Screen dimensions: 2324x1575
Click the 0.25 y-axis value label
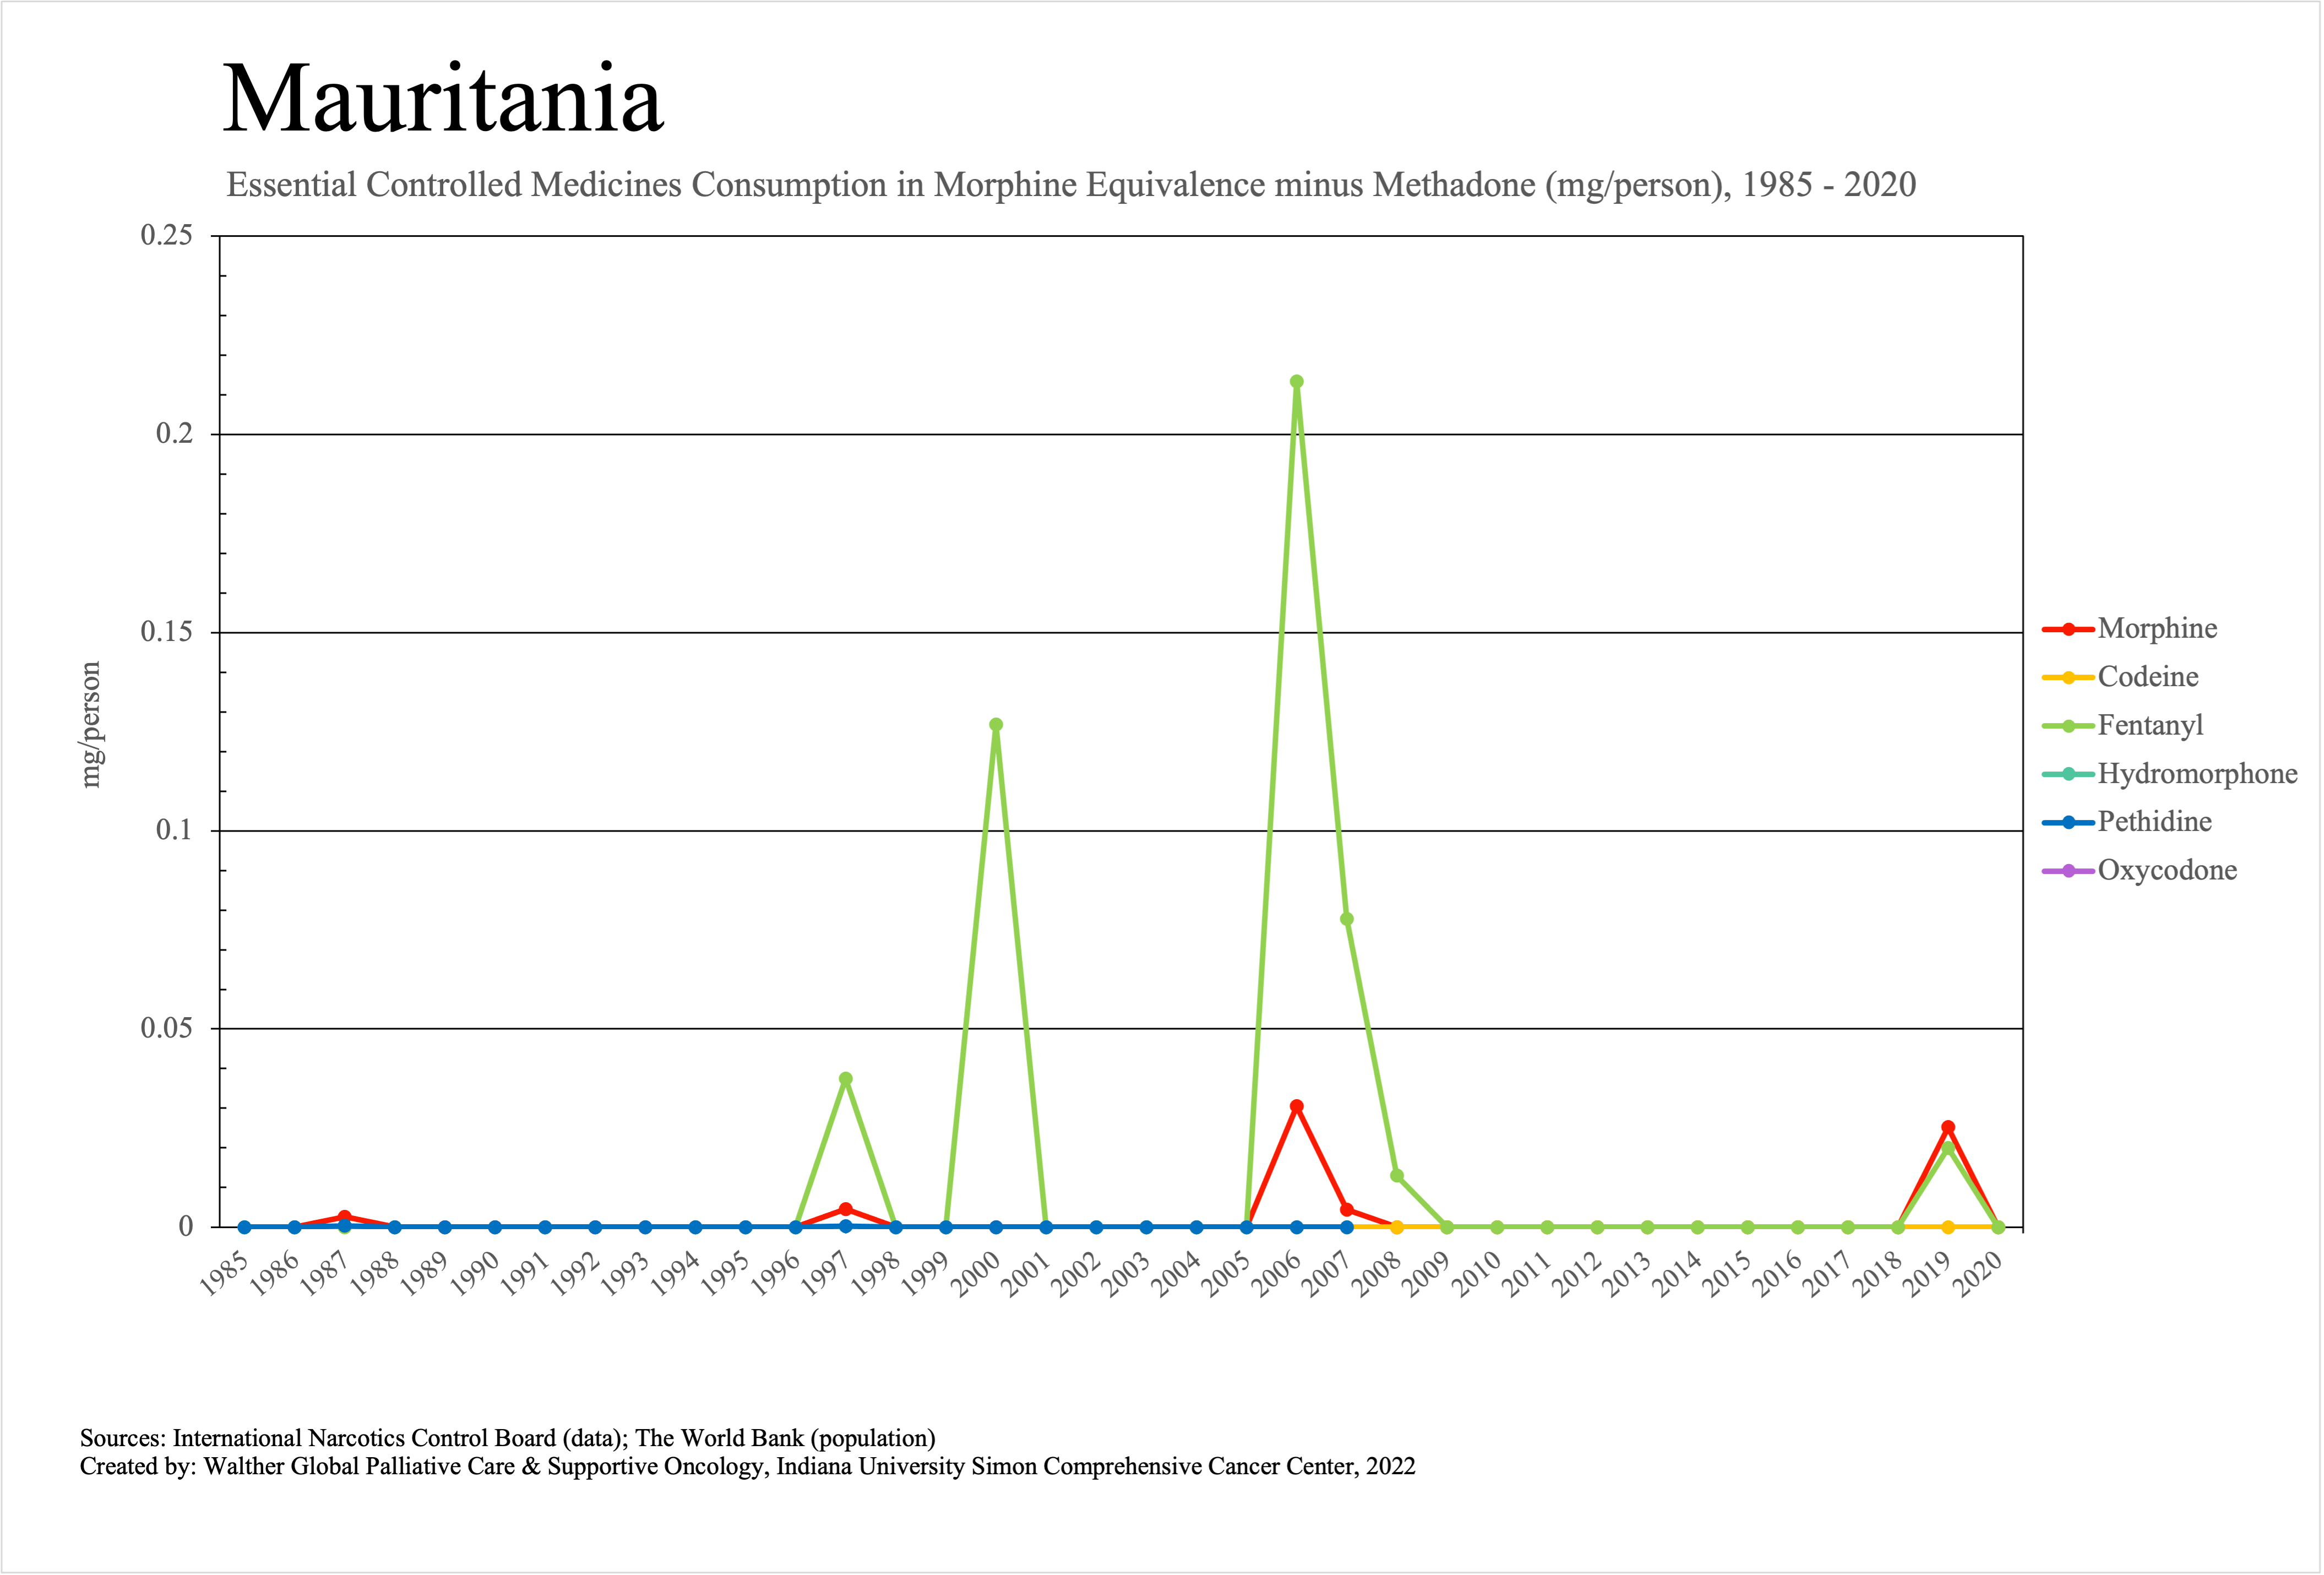click(x=166, y=236)
